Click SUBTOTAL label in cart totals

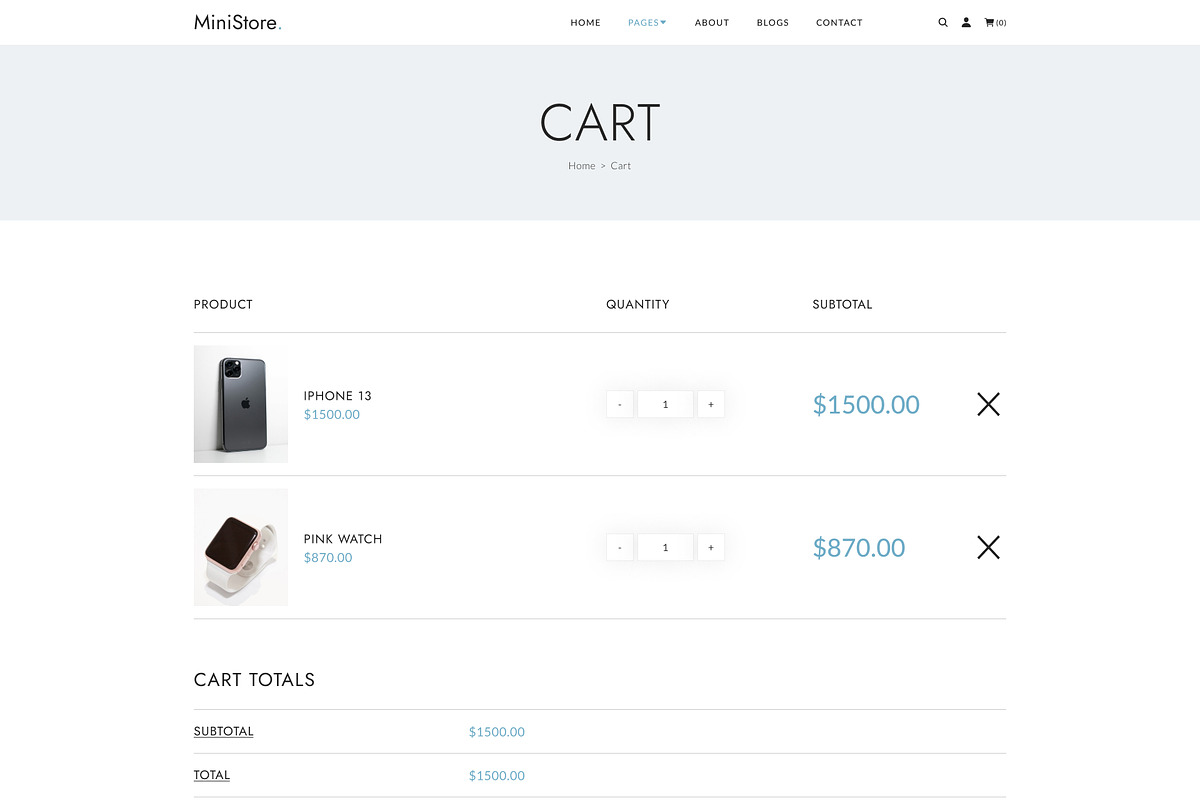pyautogui.click(x=224, y=731)
